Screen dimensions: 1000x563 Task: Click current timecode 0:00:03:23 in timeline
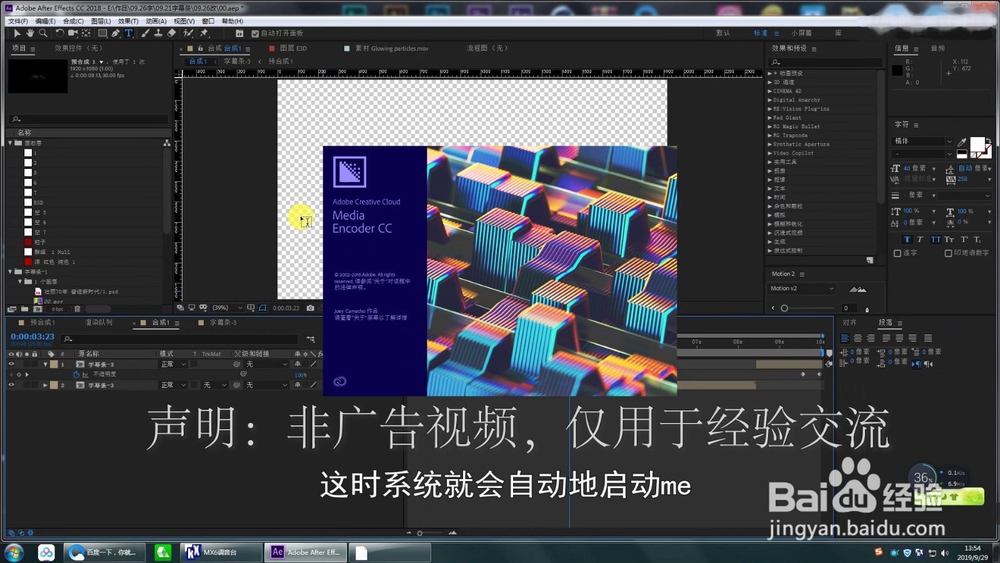33,337
